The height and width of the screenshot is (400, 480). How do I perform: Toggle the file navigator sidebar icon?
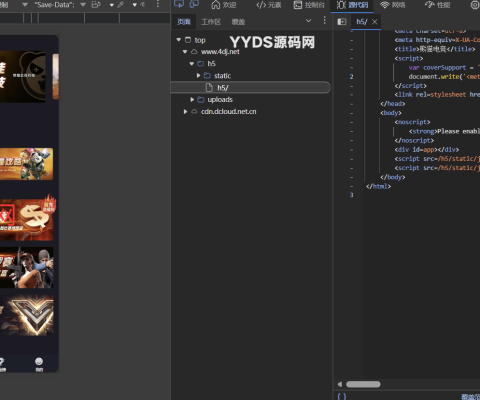pos(342,22)
